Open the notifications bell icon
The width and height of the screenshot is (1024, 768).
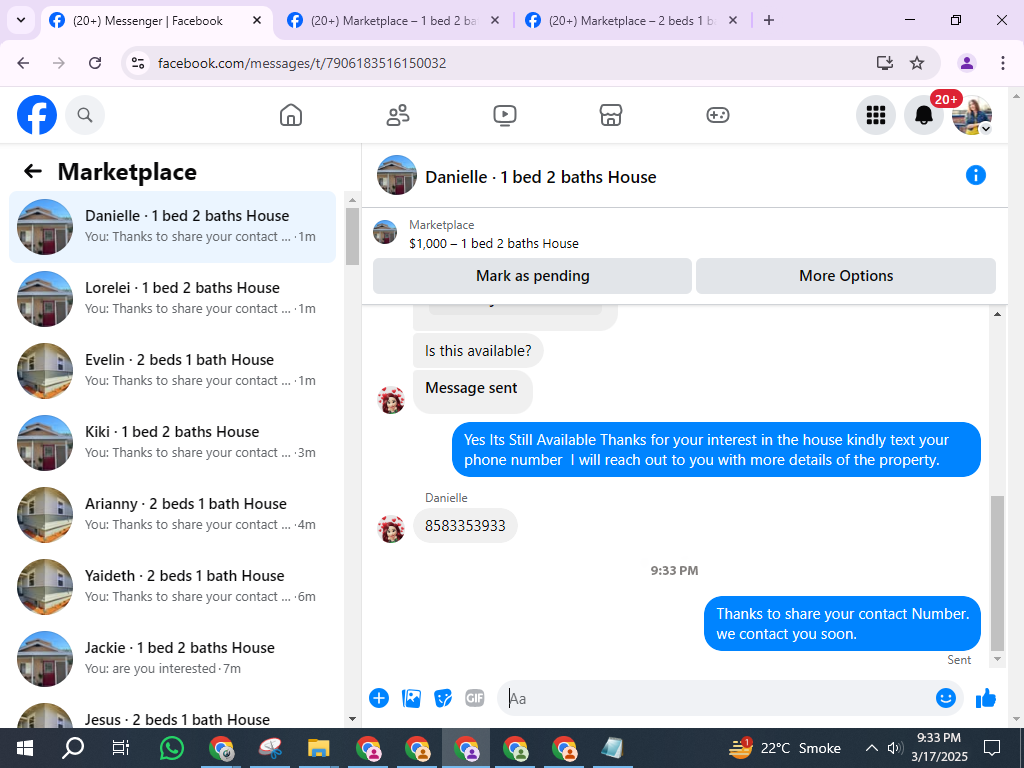pos(923,115)
